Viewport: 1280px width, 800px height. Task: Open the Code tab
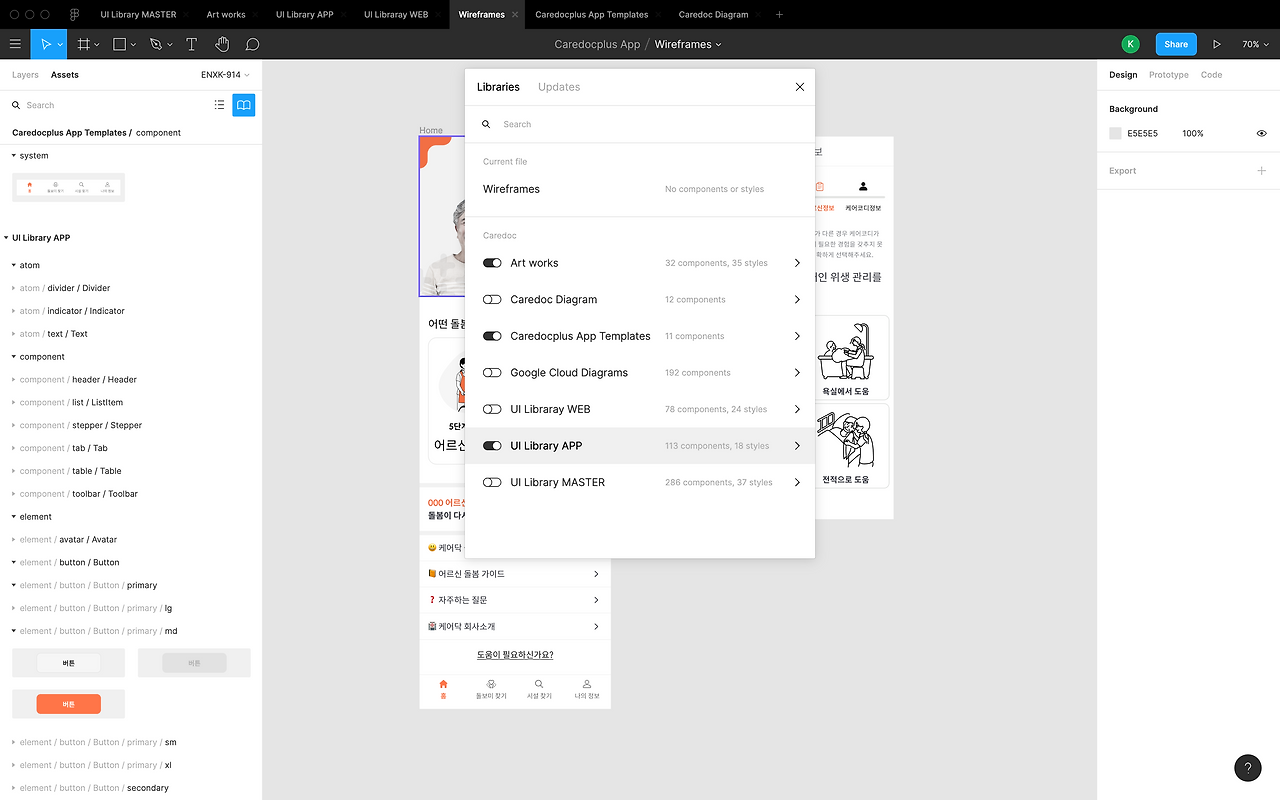click(x=1211, y=75)
